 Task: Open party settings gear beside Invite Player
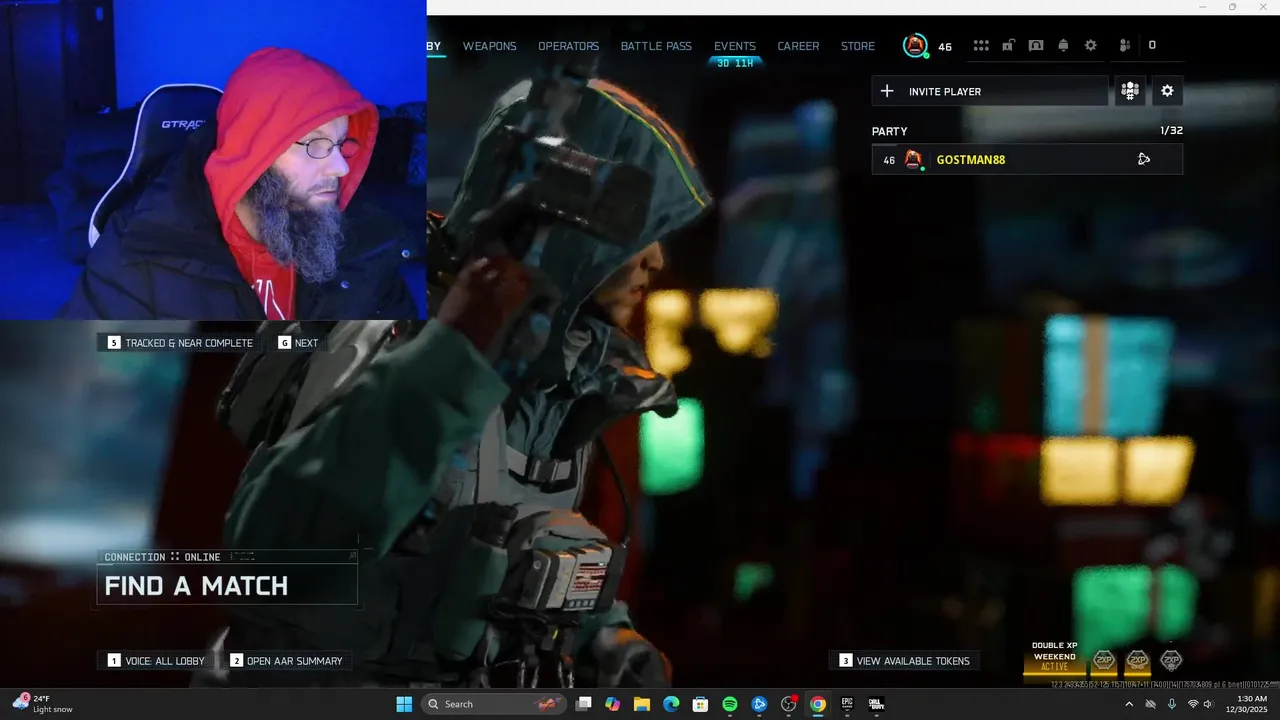point(1167,91)
